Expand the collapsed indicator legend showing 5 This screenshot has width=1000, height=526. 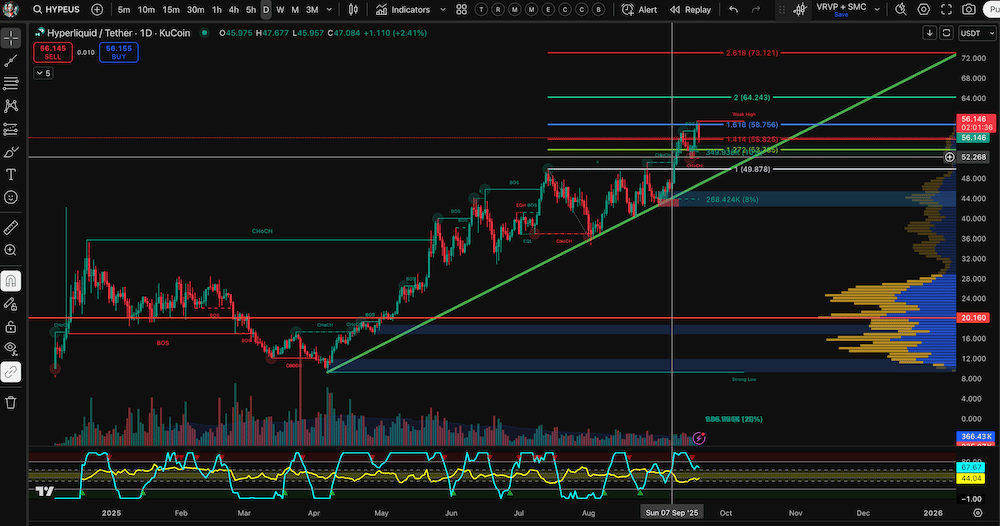43,73
